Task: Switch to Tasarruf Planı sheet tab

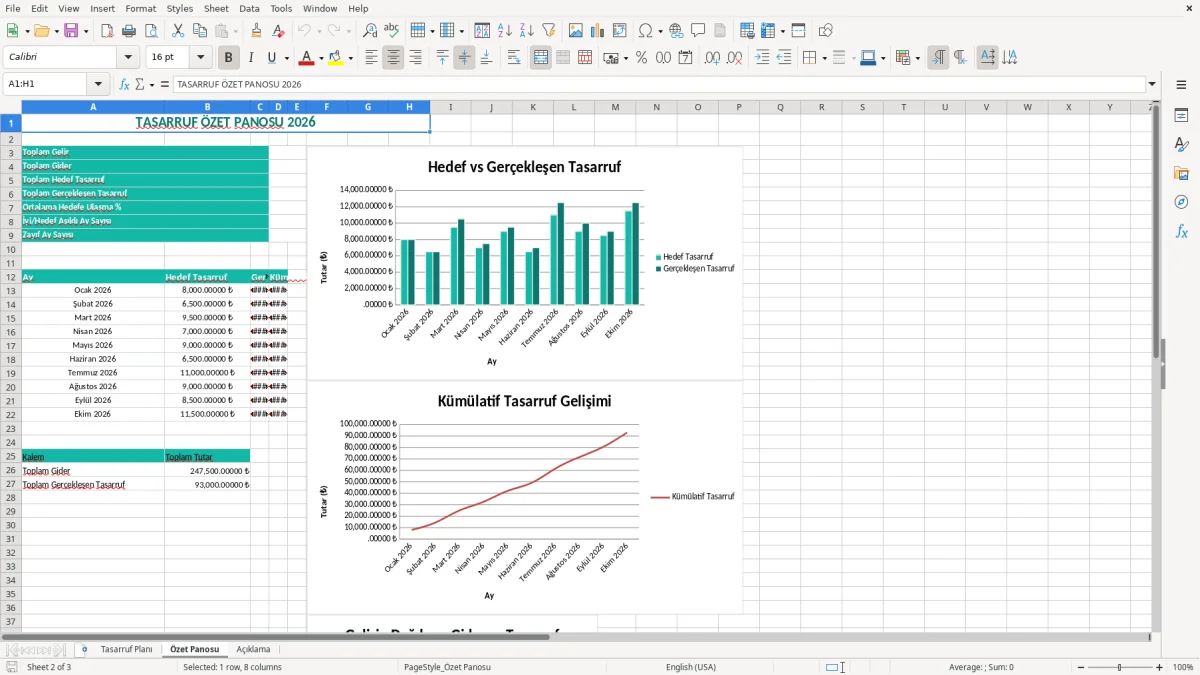Action: coord(126,649)
